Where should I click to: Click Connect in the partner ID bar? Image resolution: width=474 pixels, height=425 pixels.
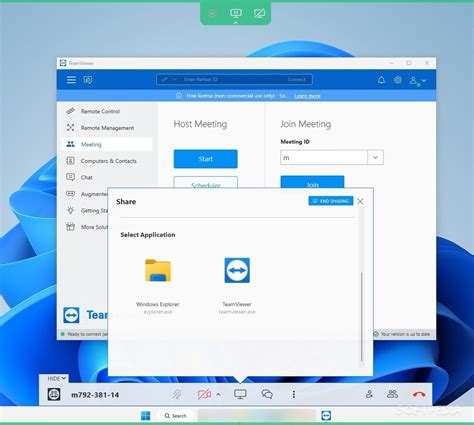point(296,79)
